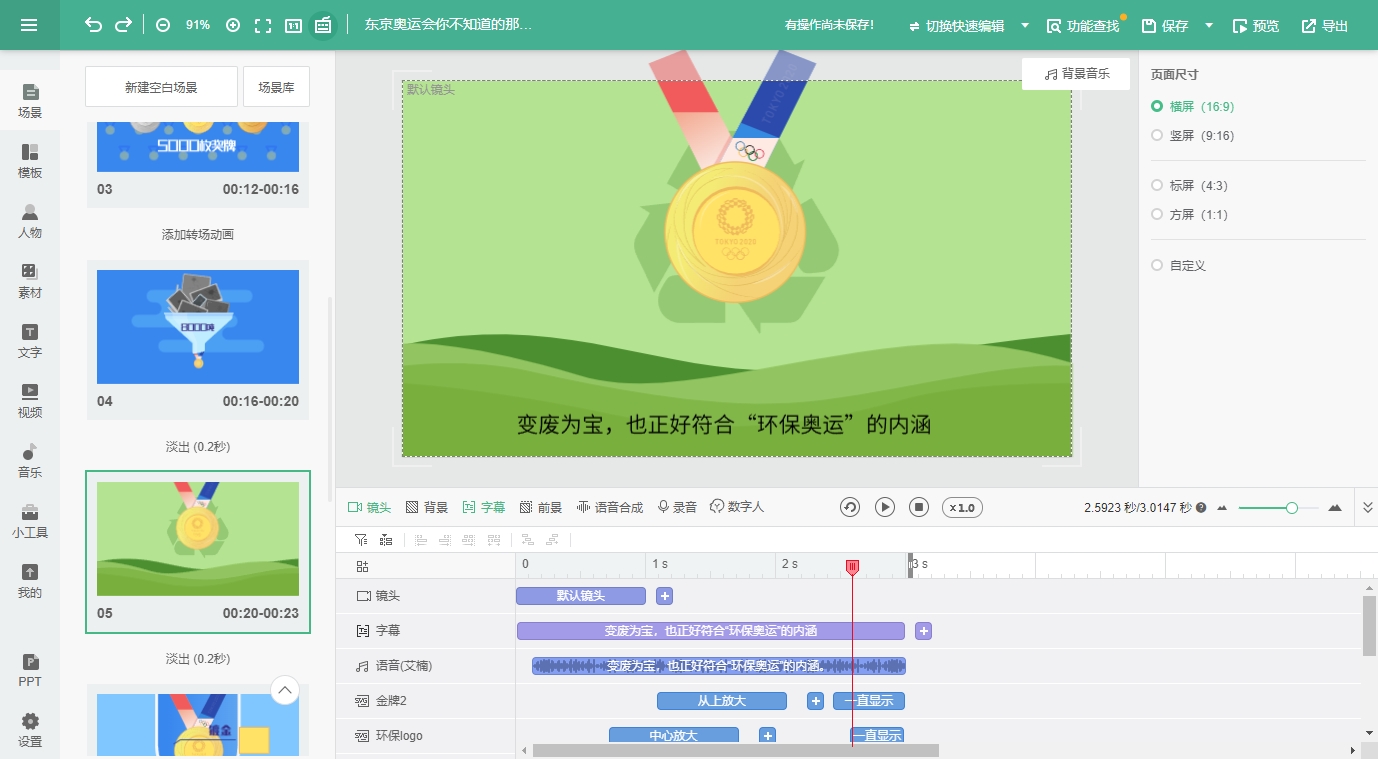Screen dimensions: 1378x759
Task: Zoom in the canvas with plus icon
Action: [233, 25]
